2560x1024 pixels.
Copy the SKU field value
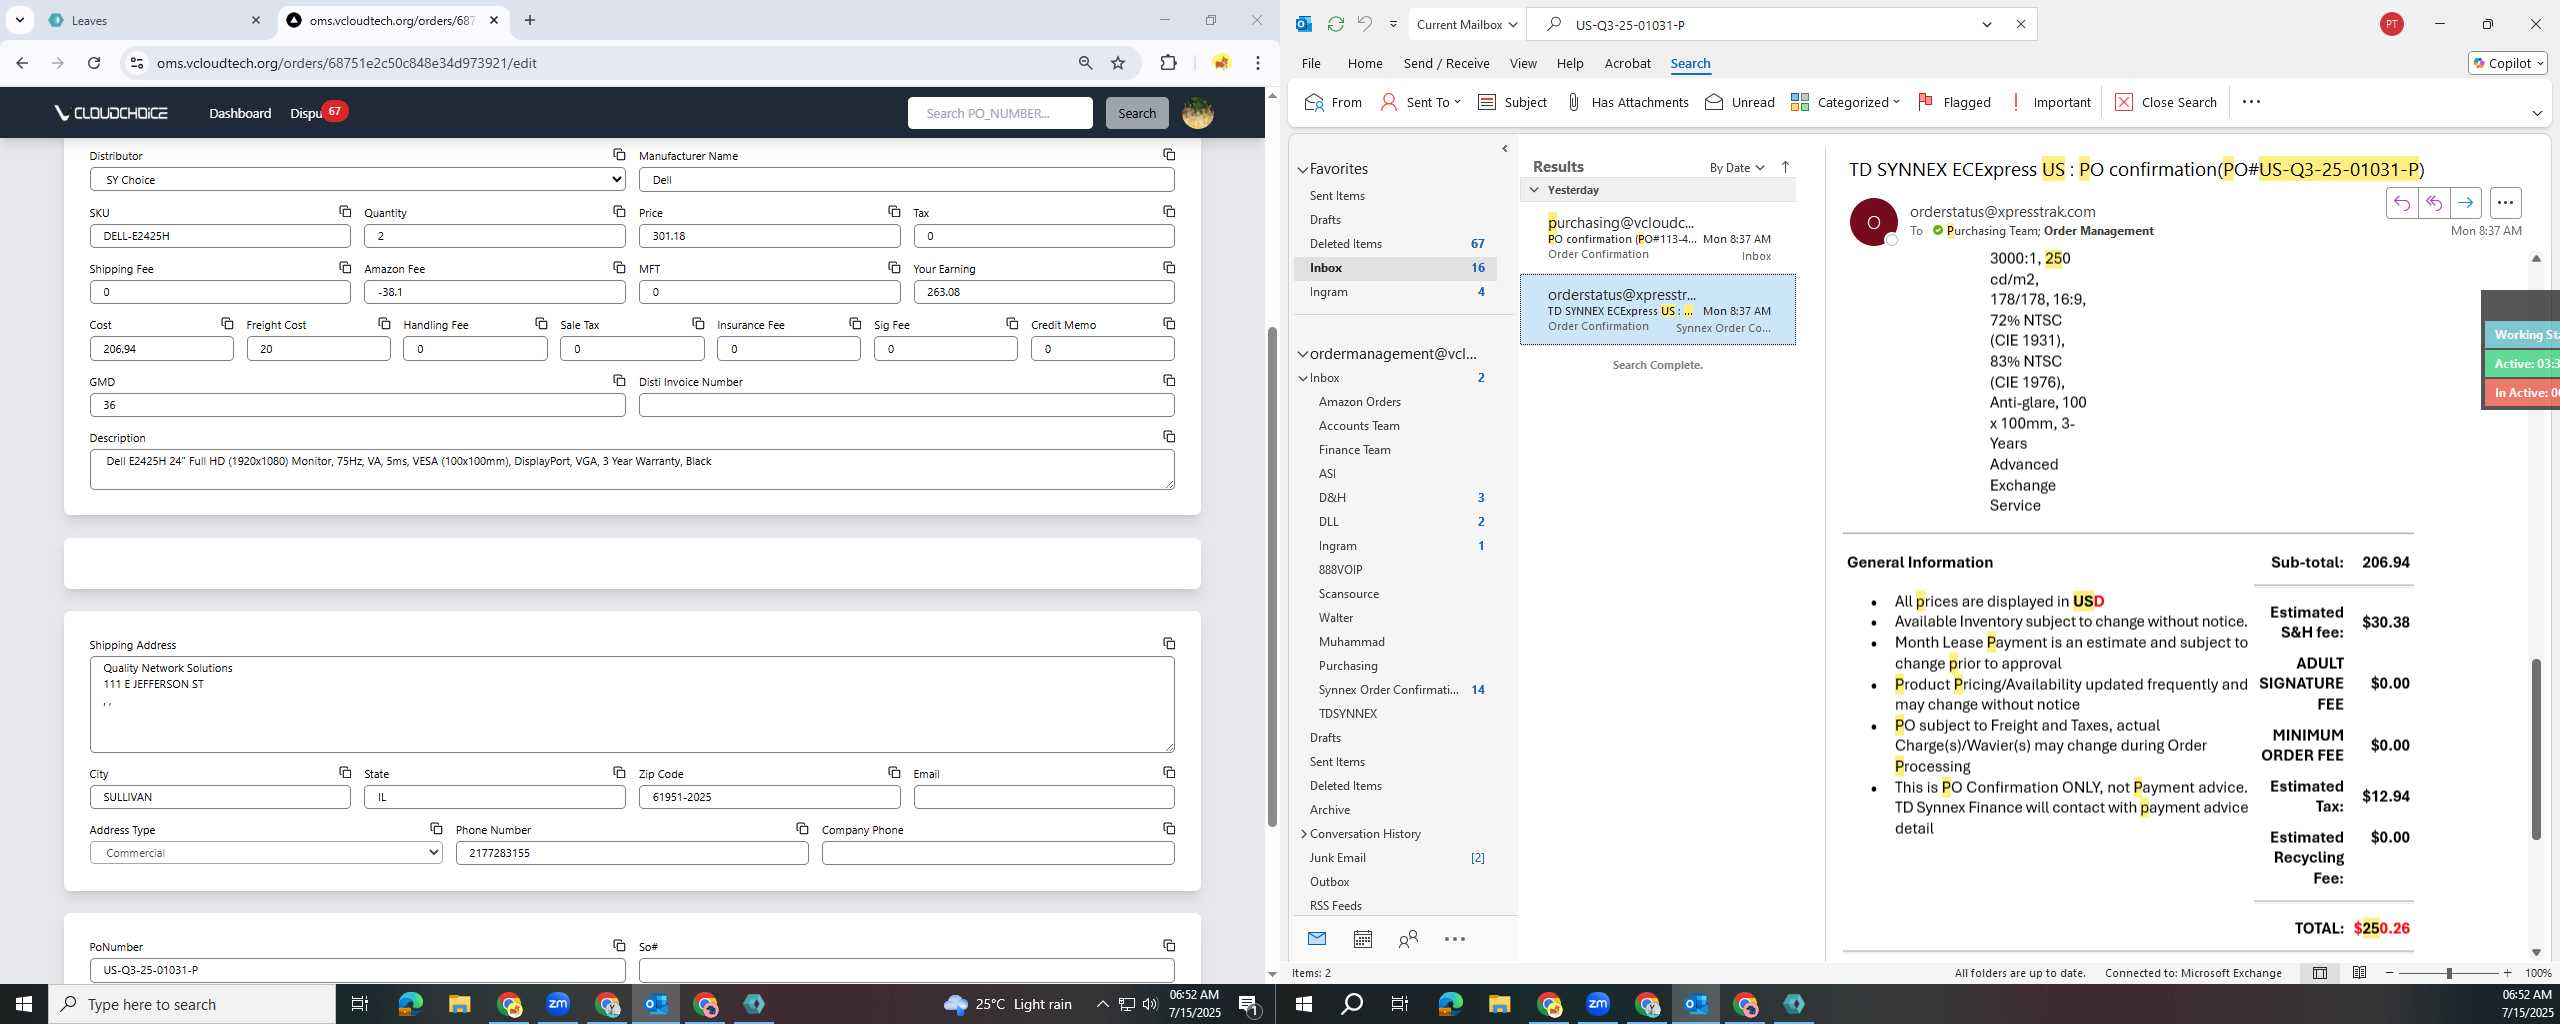(345, 212)
